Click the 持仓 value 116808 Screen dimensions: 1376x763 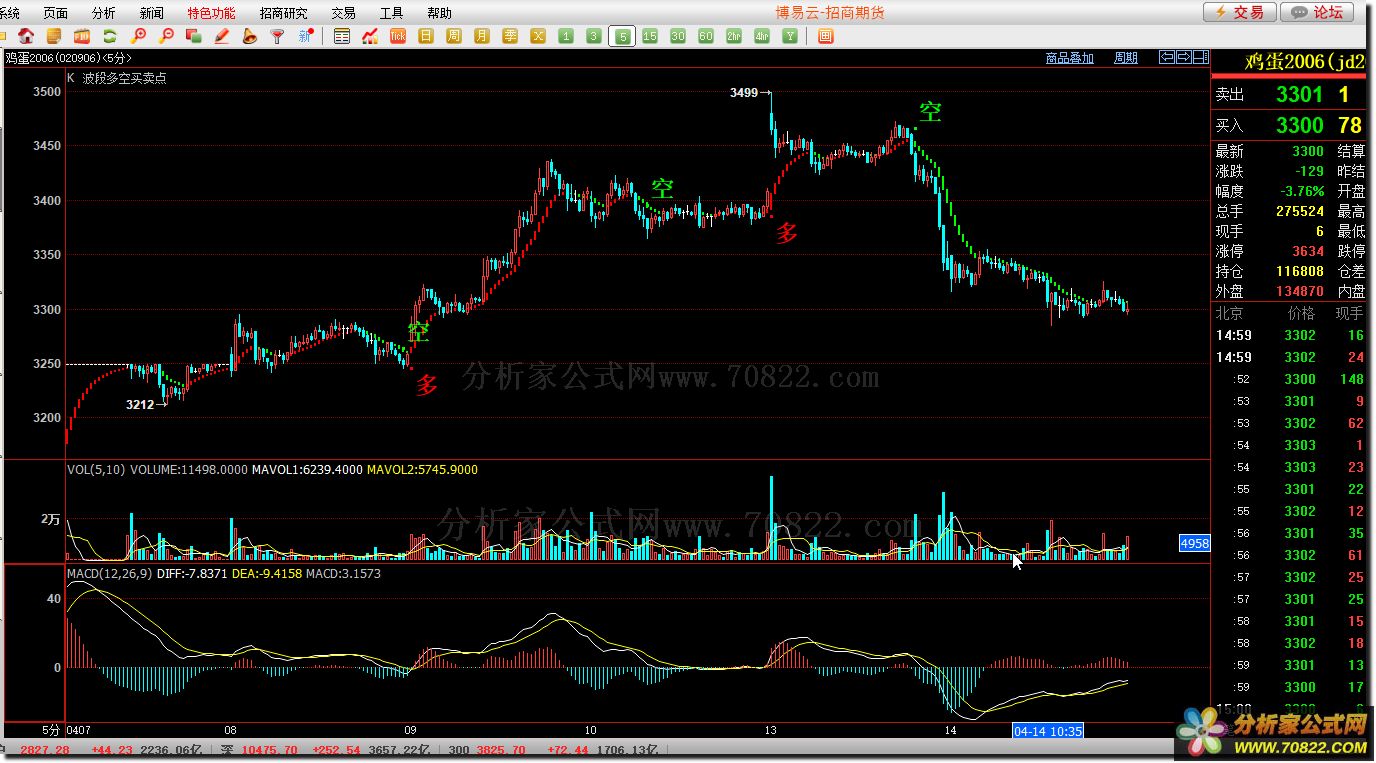pos(1299,271)
